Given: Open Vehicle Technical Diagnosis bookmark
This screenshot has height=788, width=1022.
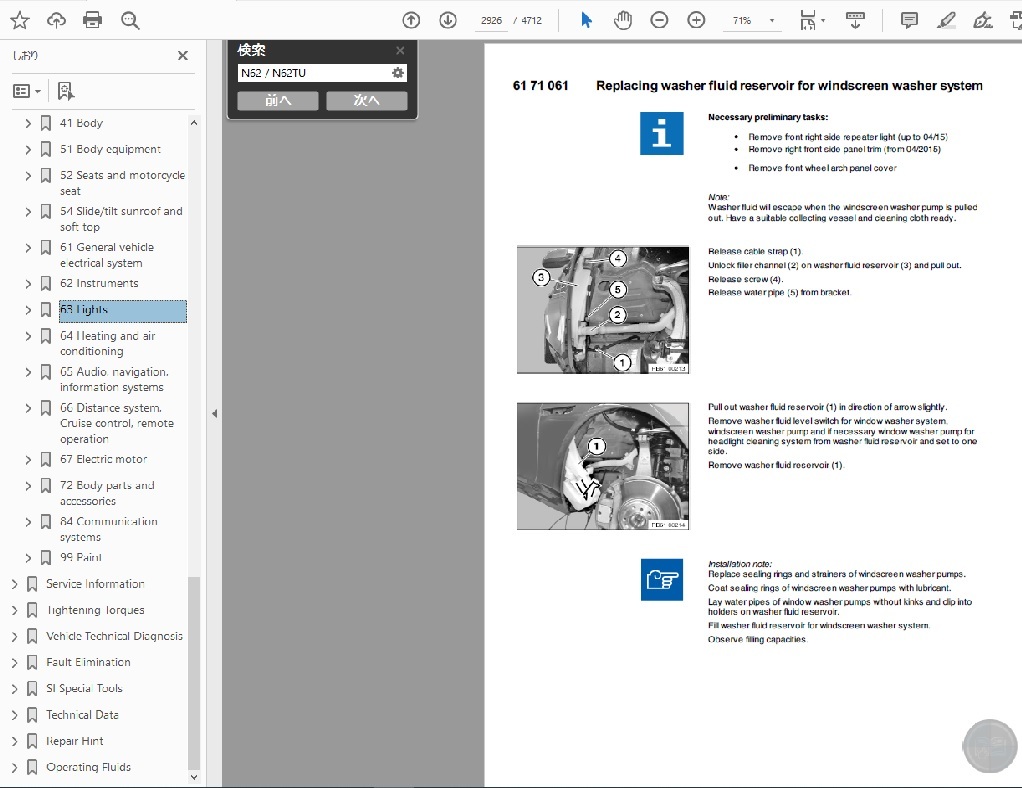Looking at the screenshot, I should point(114,636).
